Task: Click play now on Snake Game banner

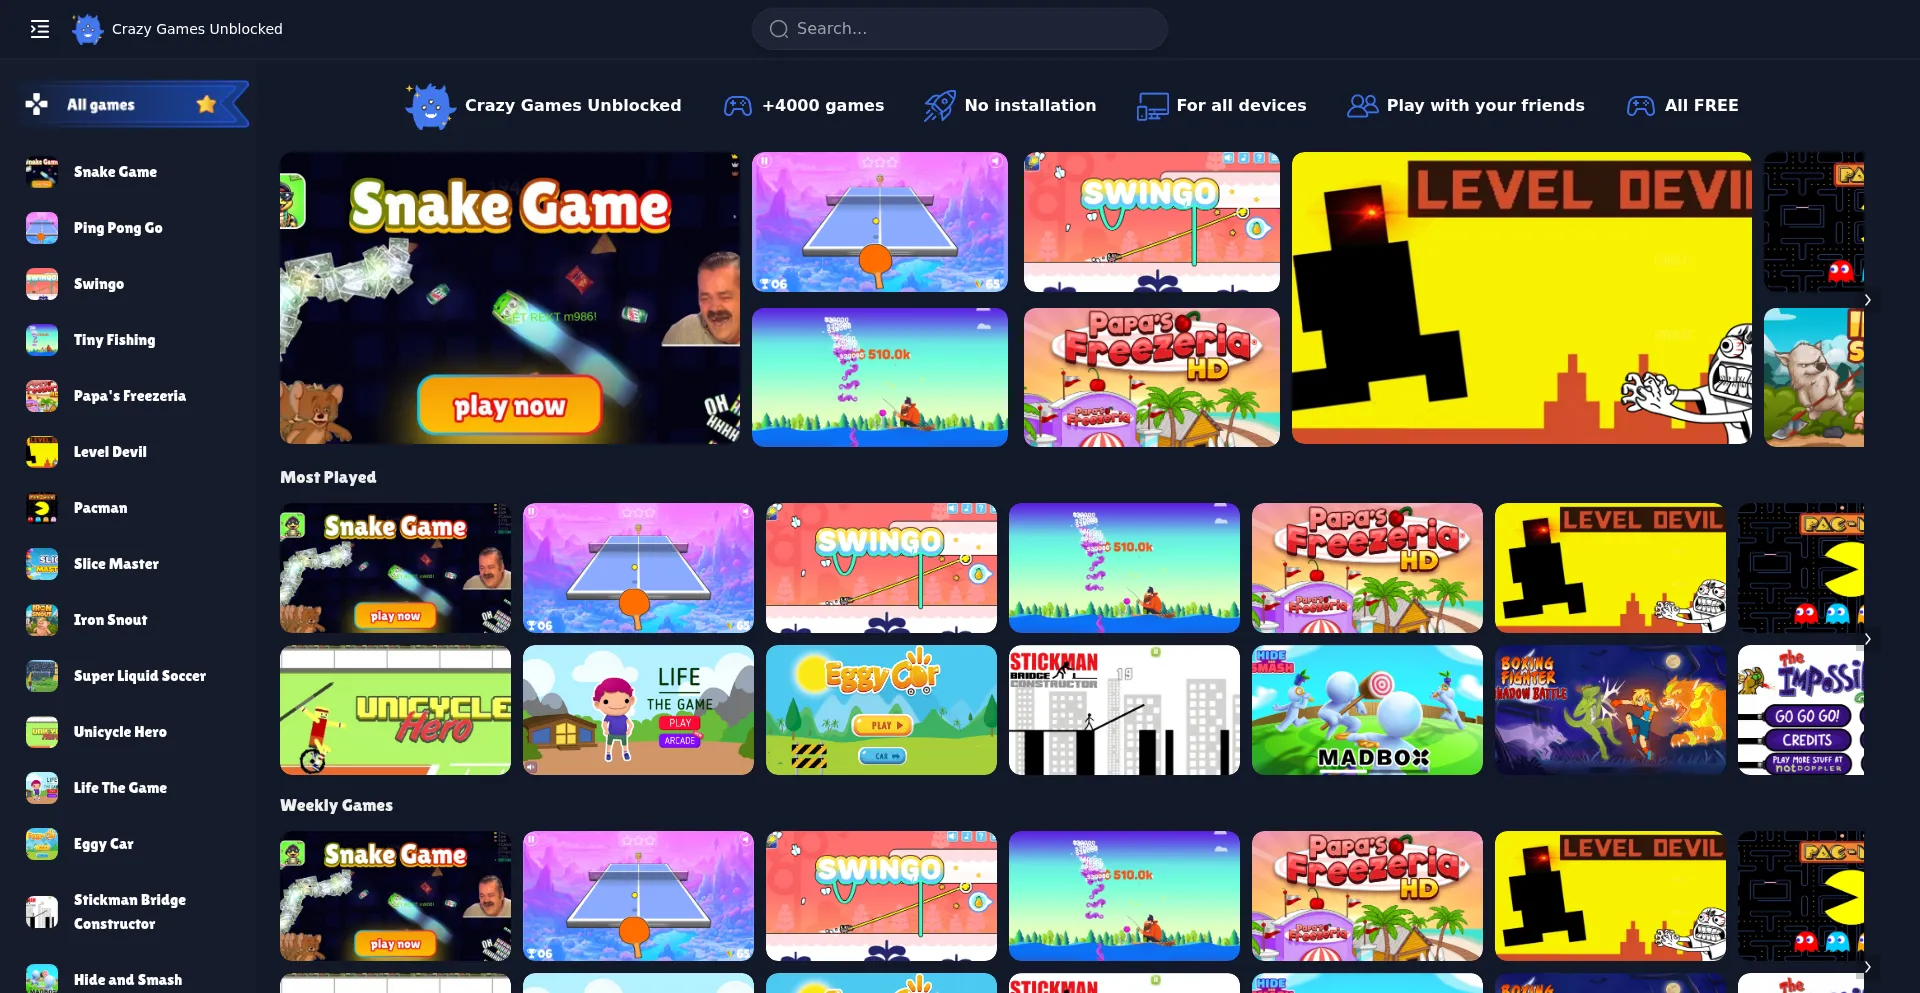Action: (x=510, y=405)
